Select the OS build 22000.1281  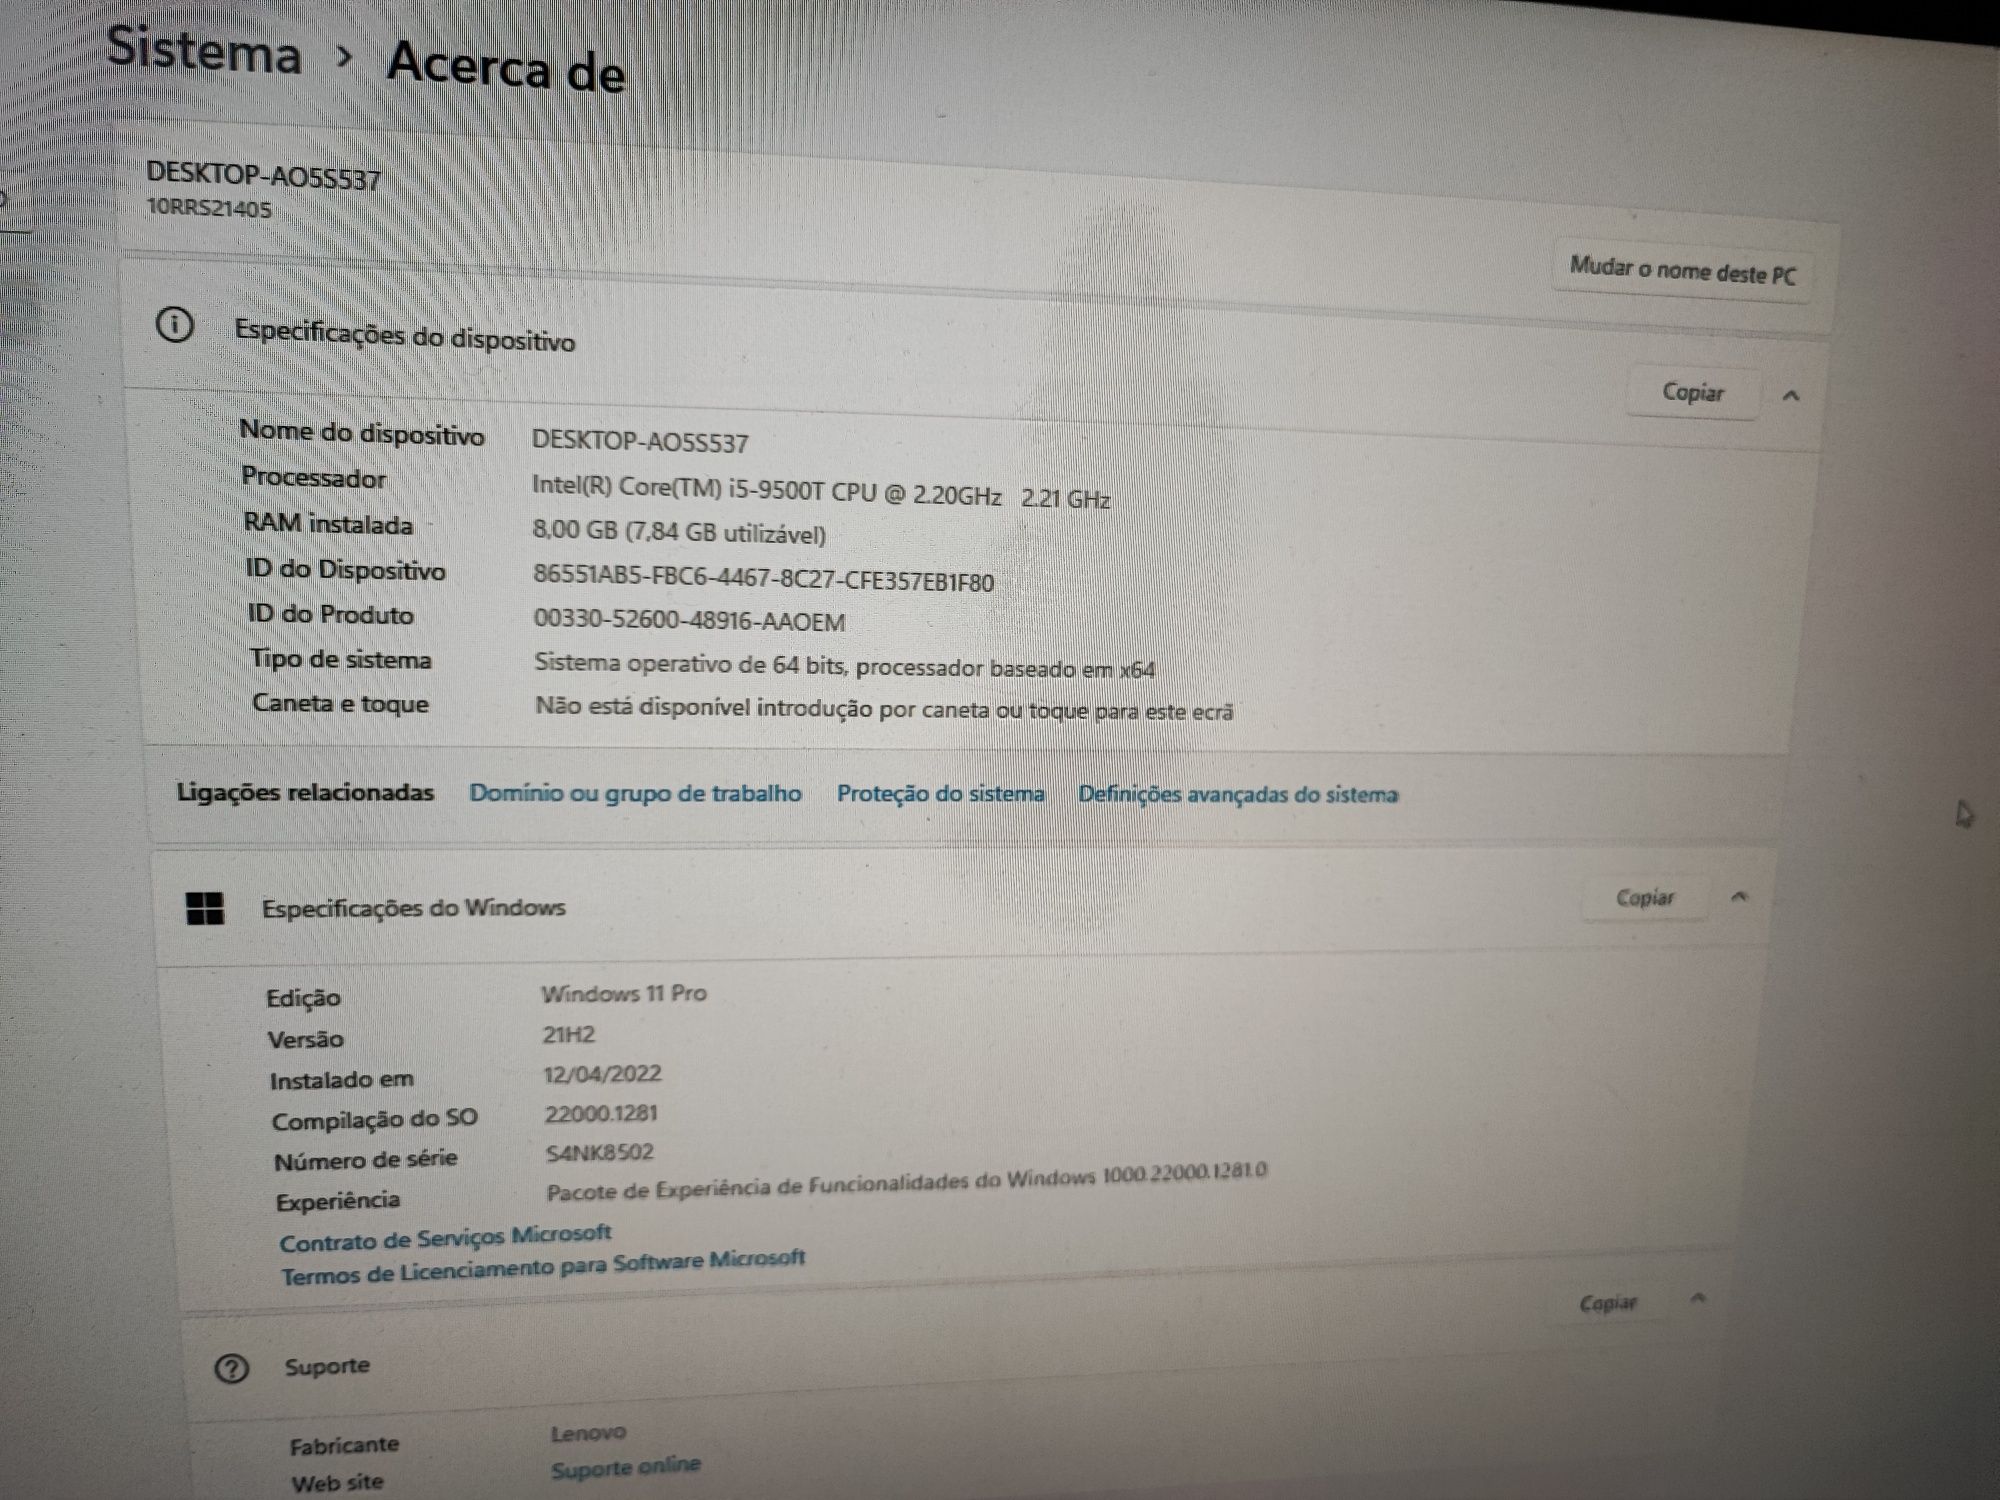(601, 1113)
